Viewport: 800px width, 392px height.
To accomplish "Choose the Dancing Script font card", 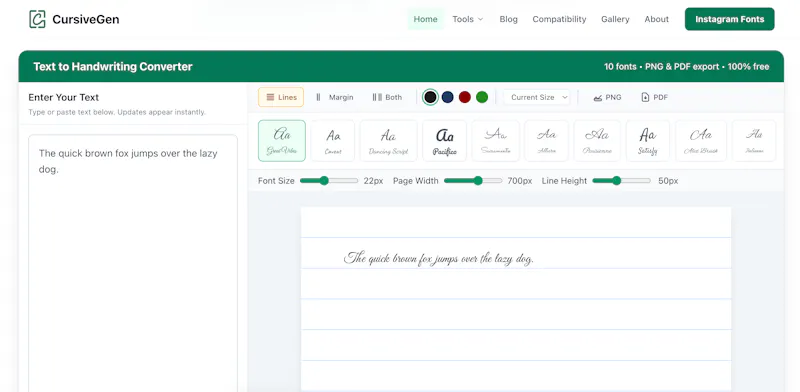I will click(388, 141).
